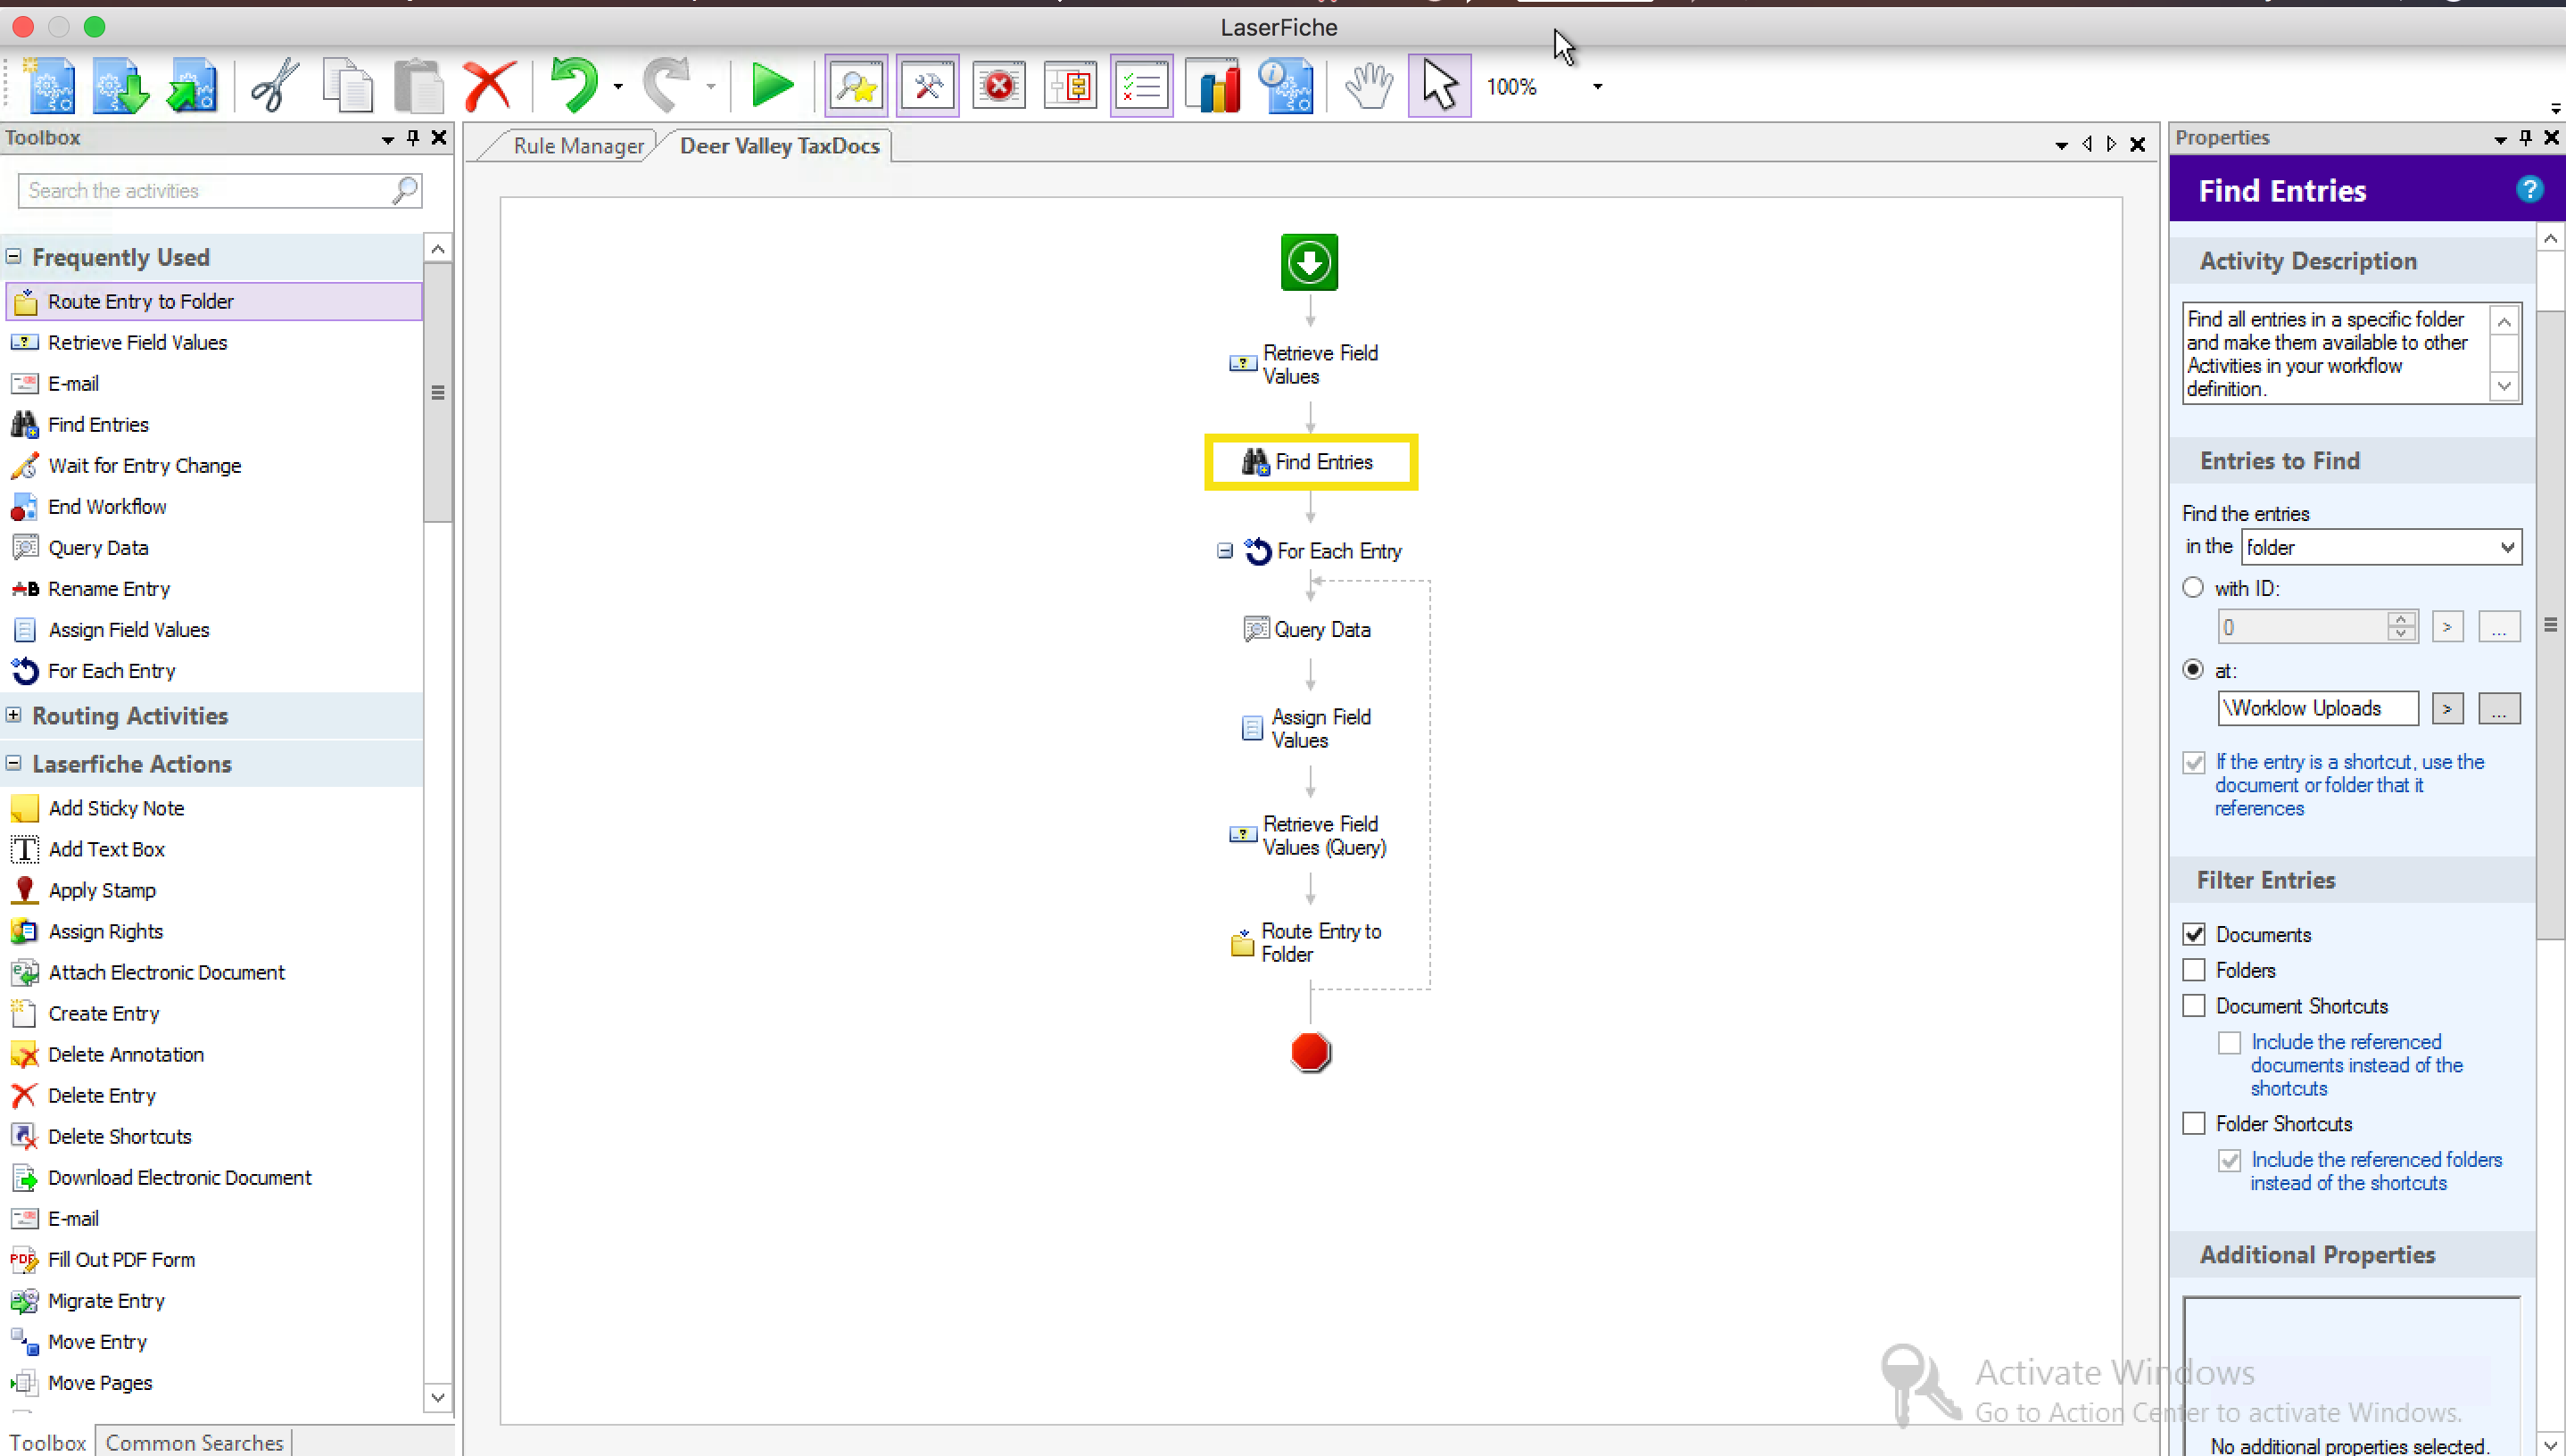Click the Find Entries help question icon

2529,190
